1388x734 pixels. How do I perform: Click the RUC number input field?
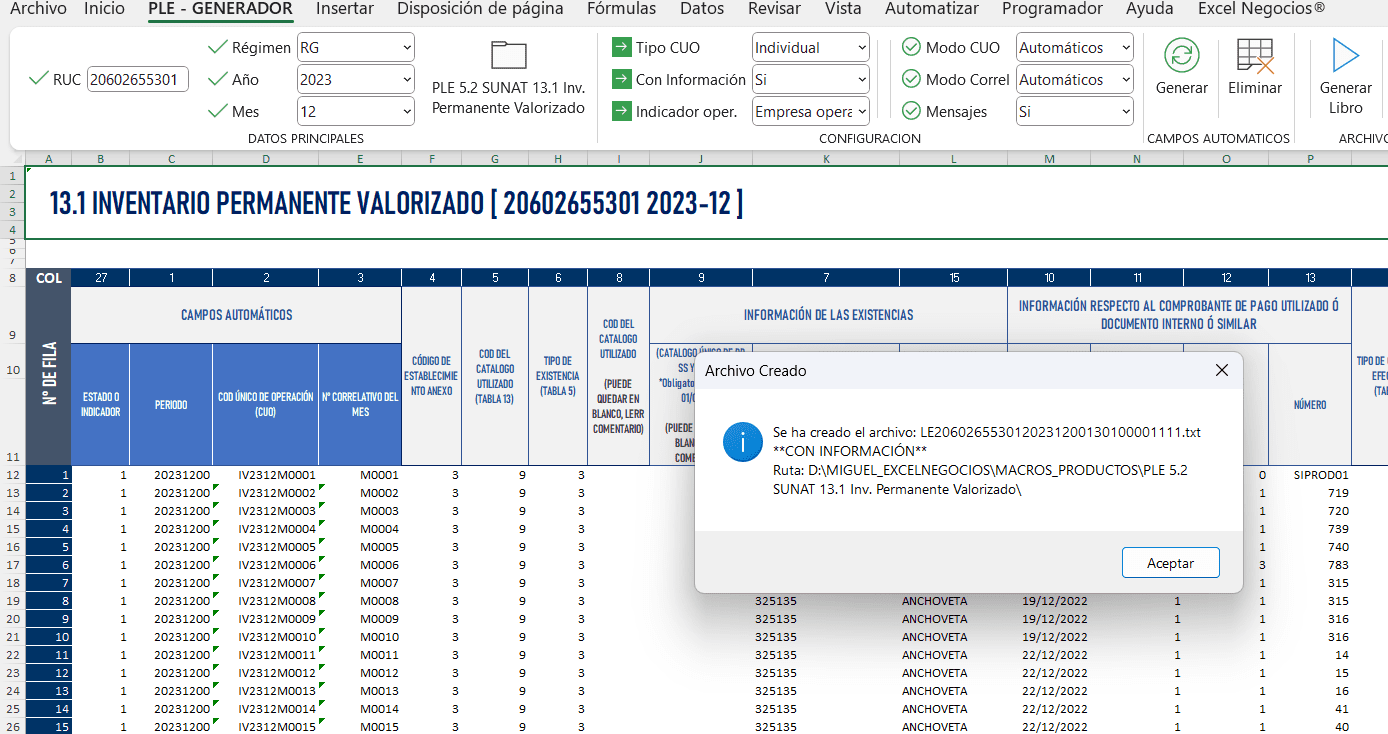click(138, 80)
